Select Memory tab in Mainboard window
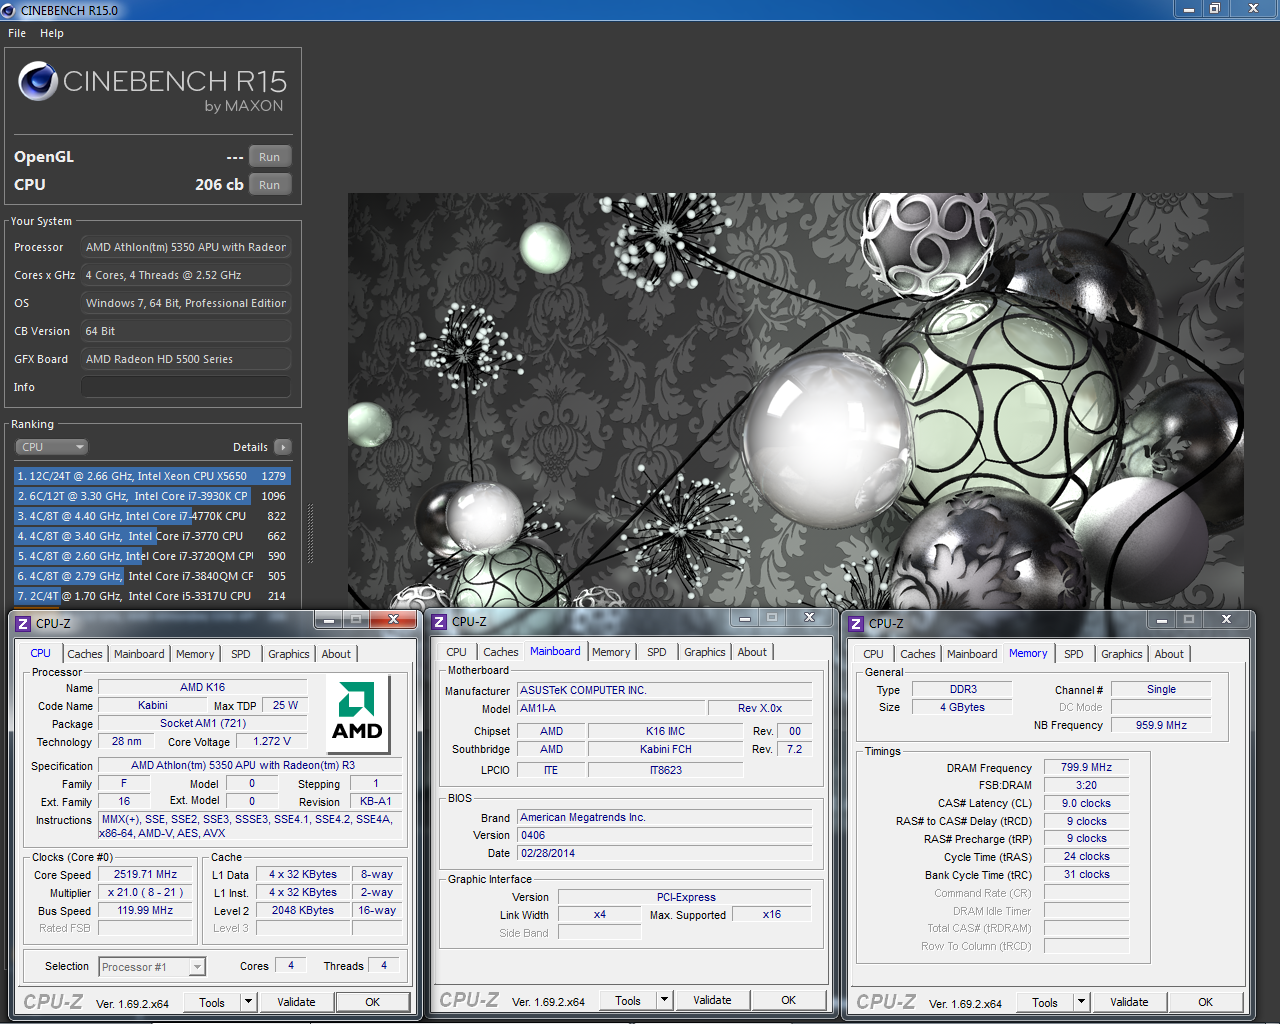Viewport: 1280px width, 1024px height. pos(611,652)
